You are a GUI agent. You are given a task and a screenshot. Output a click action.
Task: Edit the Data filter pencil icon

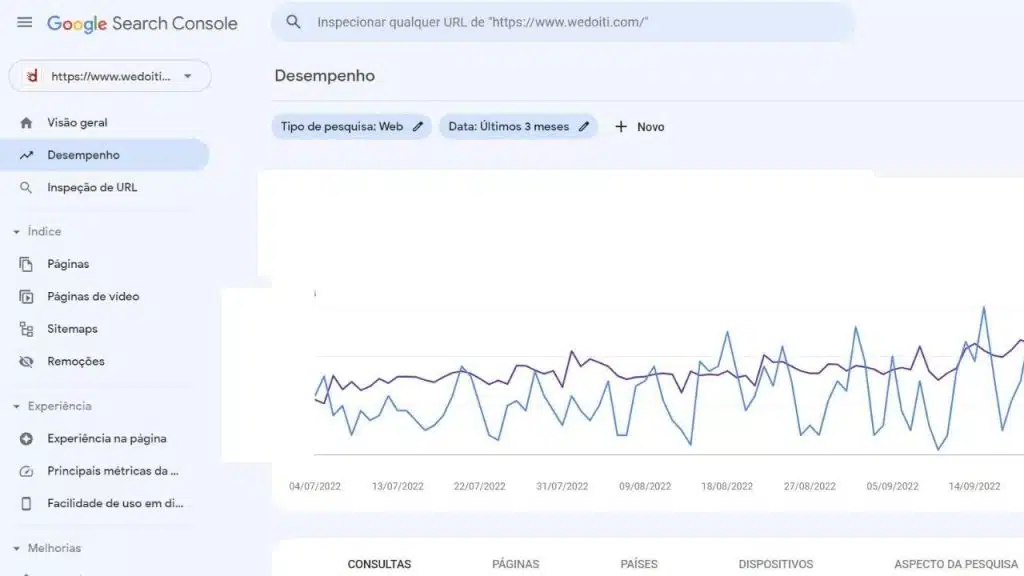pyautogui.click(x=584, y=127)
